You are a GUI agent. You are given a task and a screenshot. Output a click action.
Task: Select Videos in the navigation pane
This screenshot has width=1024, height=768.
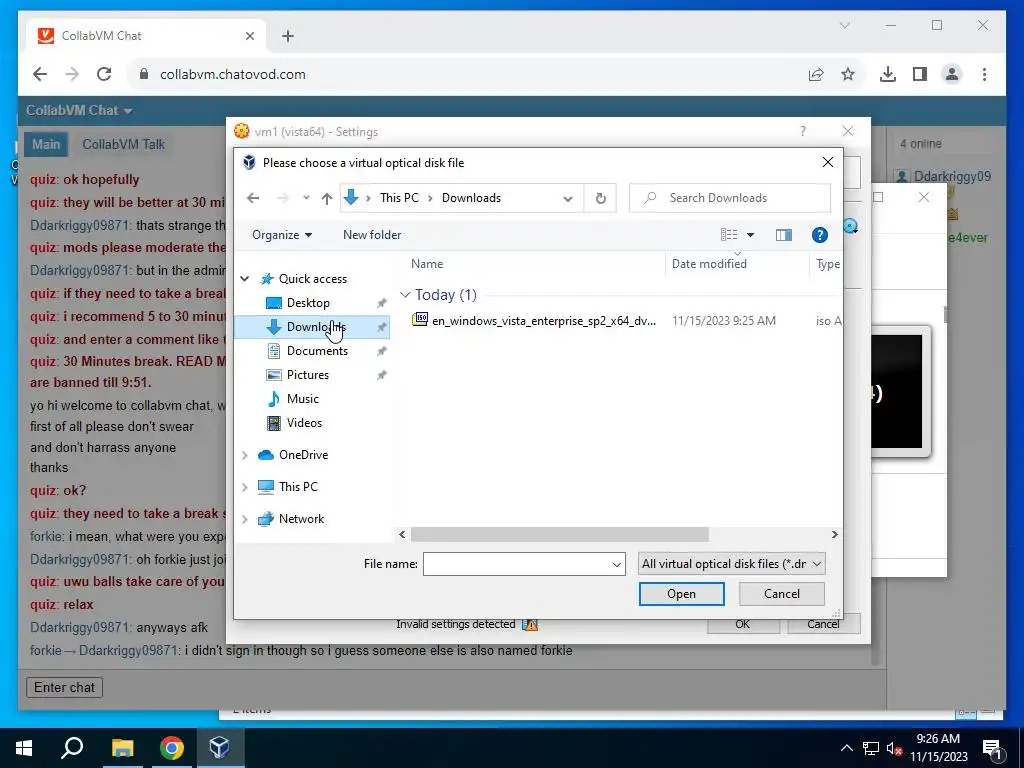[x=304, y=423]
